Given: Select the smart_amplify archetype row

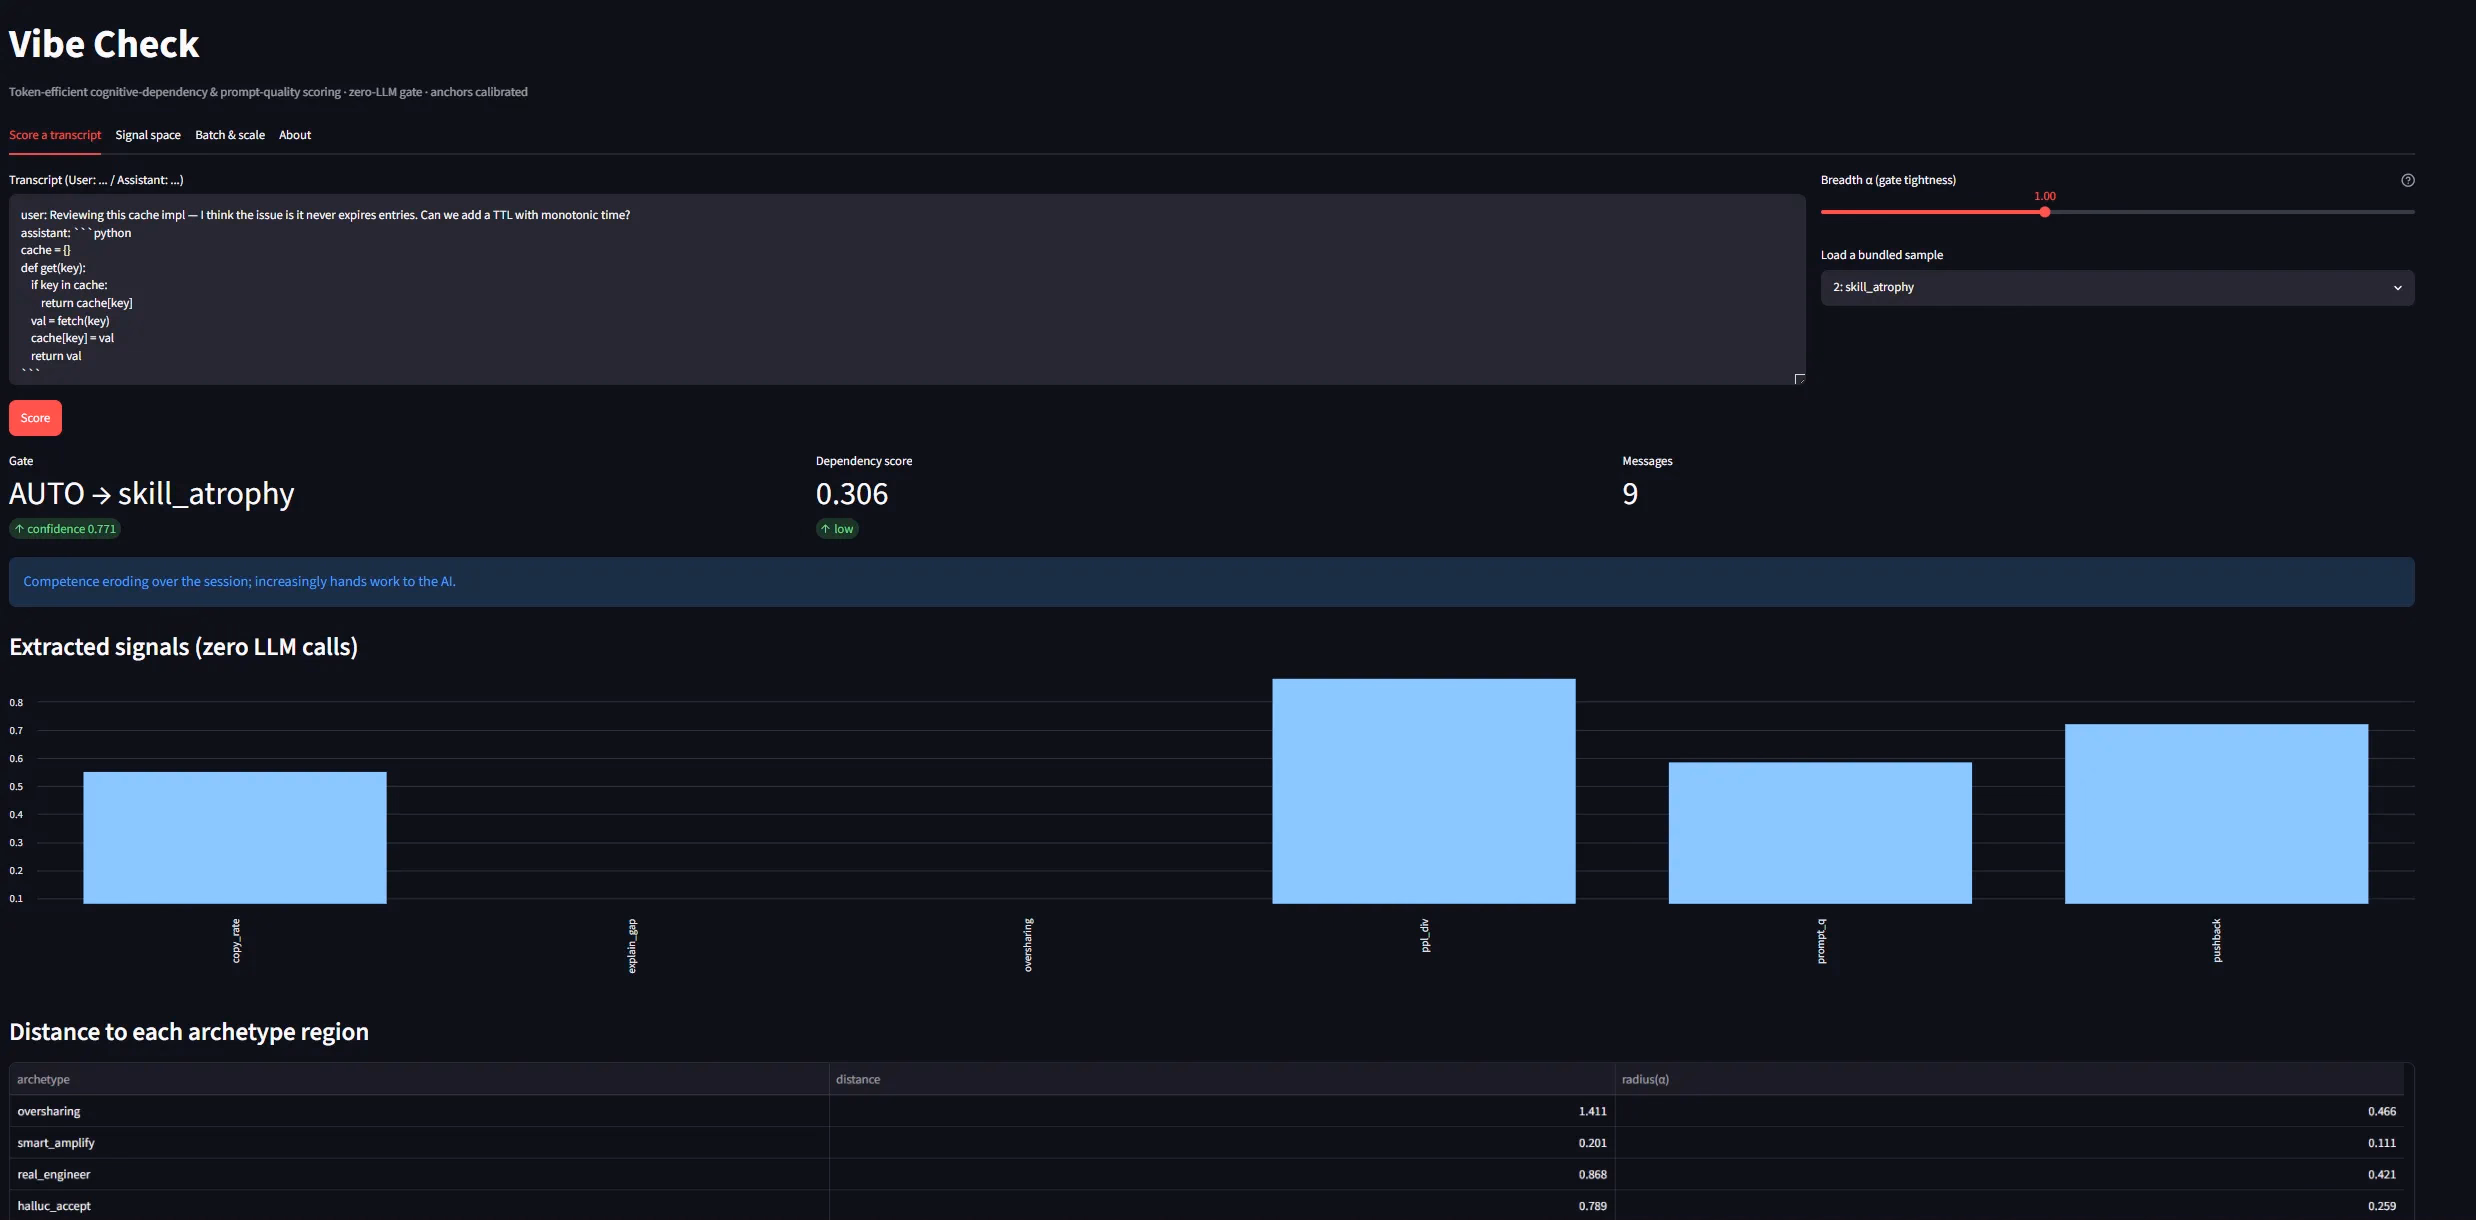Looking at the screenshot, I should click(1207, 1143).
